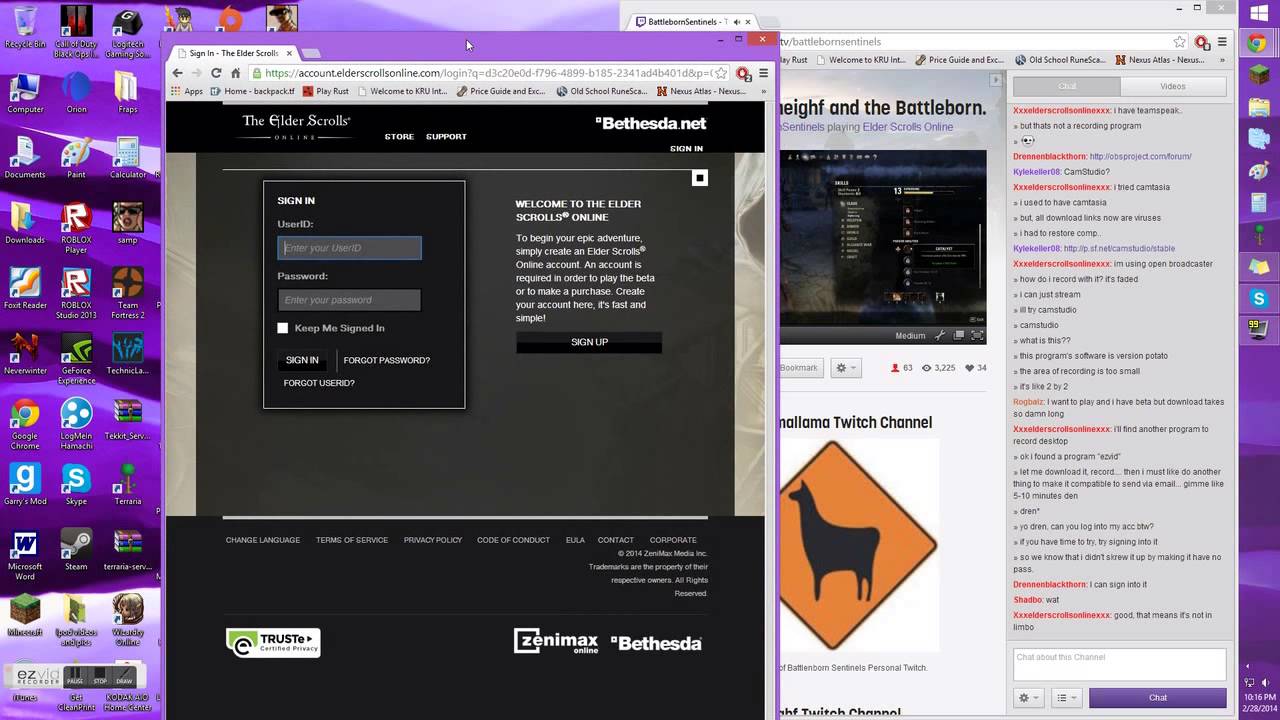Stop the ezvid recording

click(x=100, y=677)
